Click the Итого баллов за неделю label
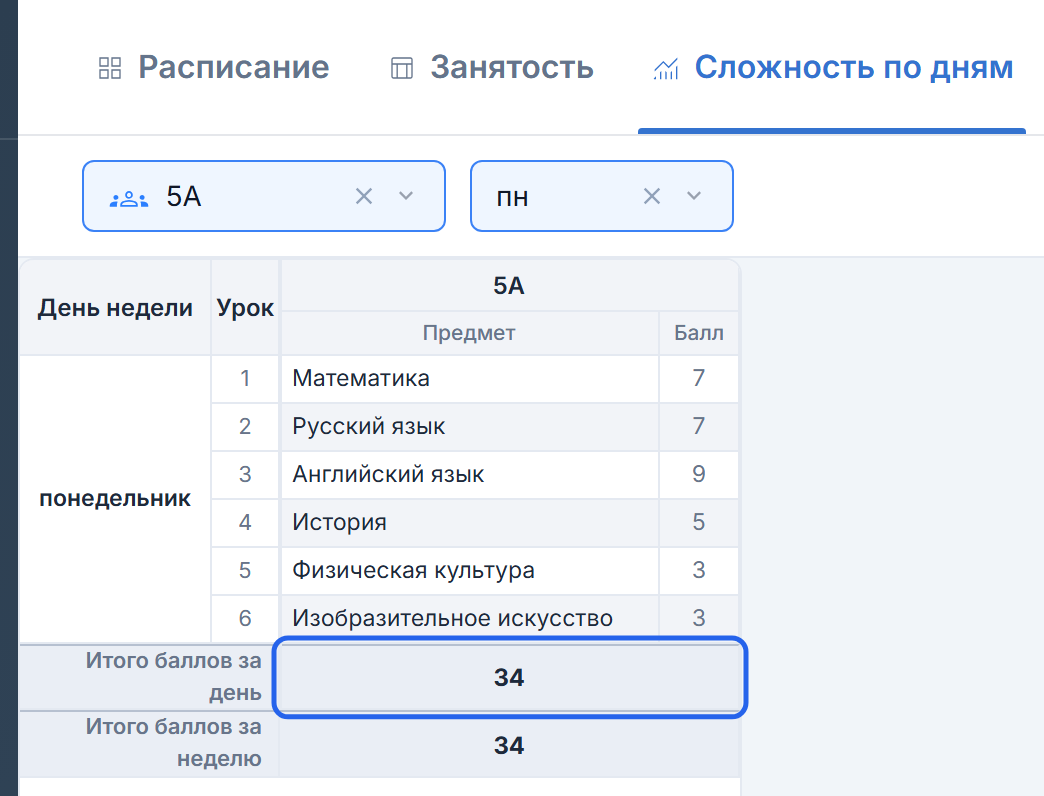This screenshot has width=1044, height=796. point(173,743)
